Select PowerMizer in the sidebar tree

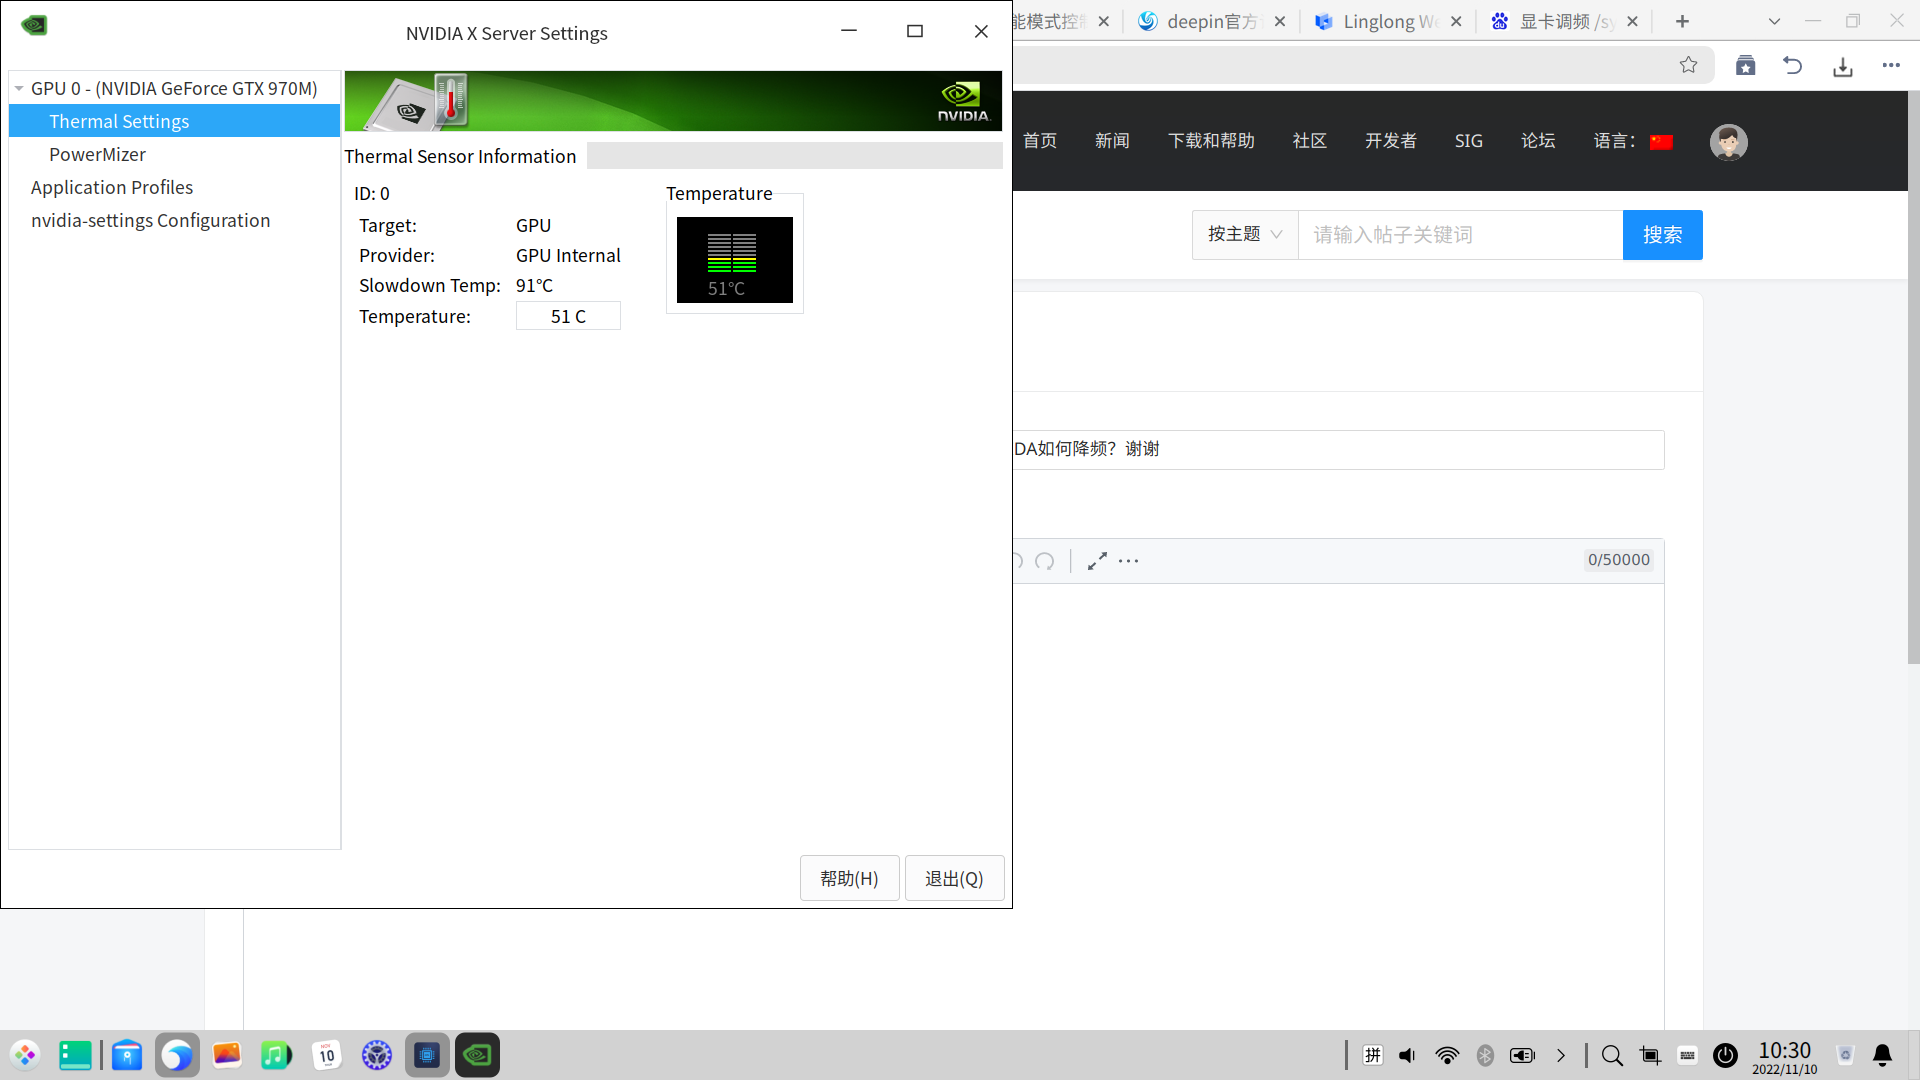pos(97,154)
